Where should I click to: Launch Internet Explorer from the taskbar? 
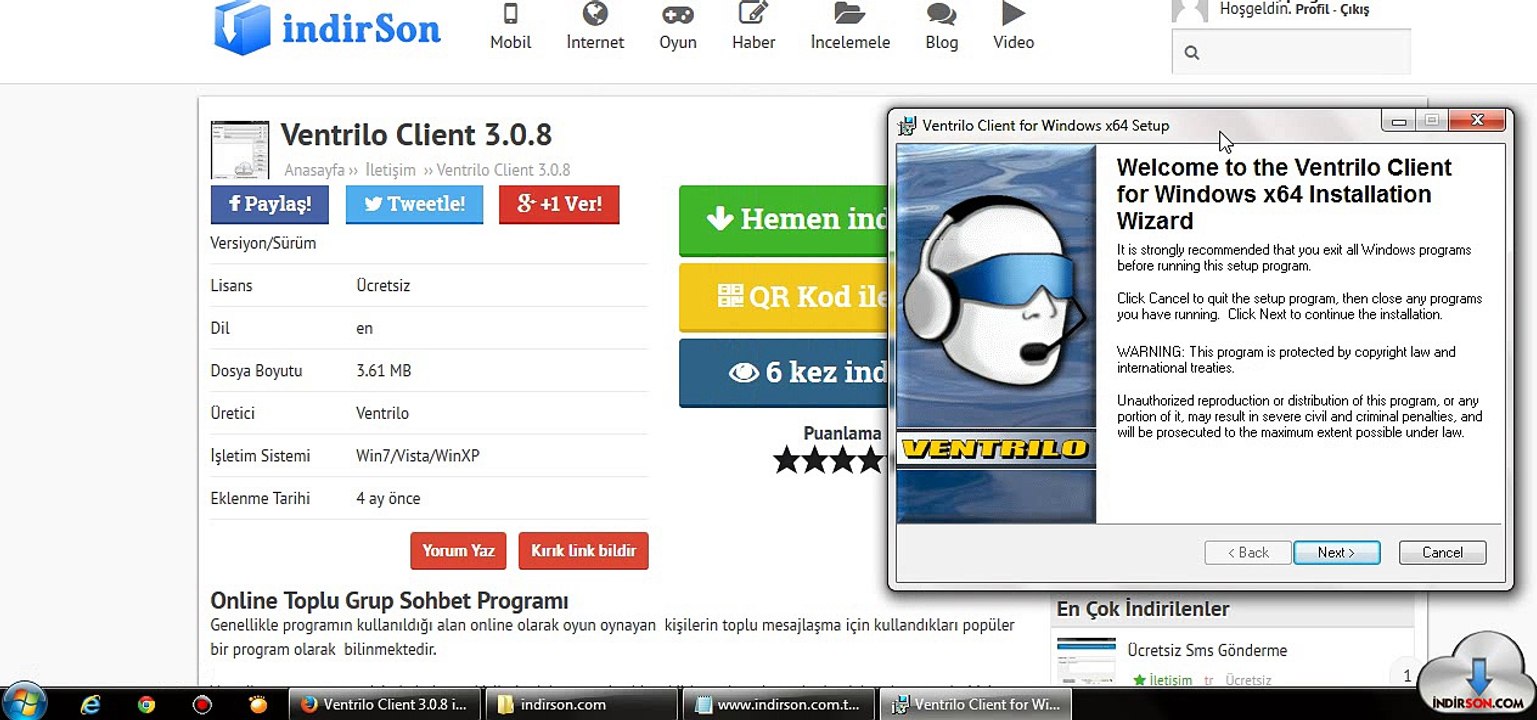coord(91,704)
